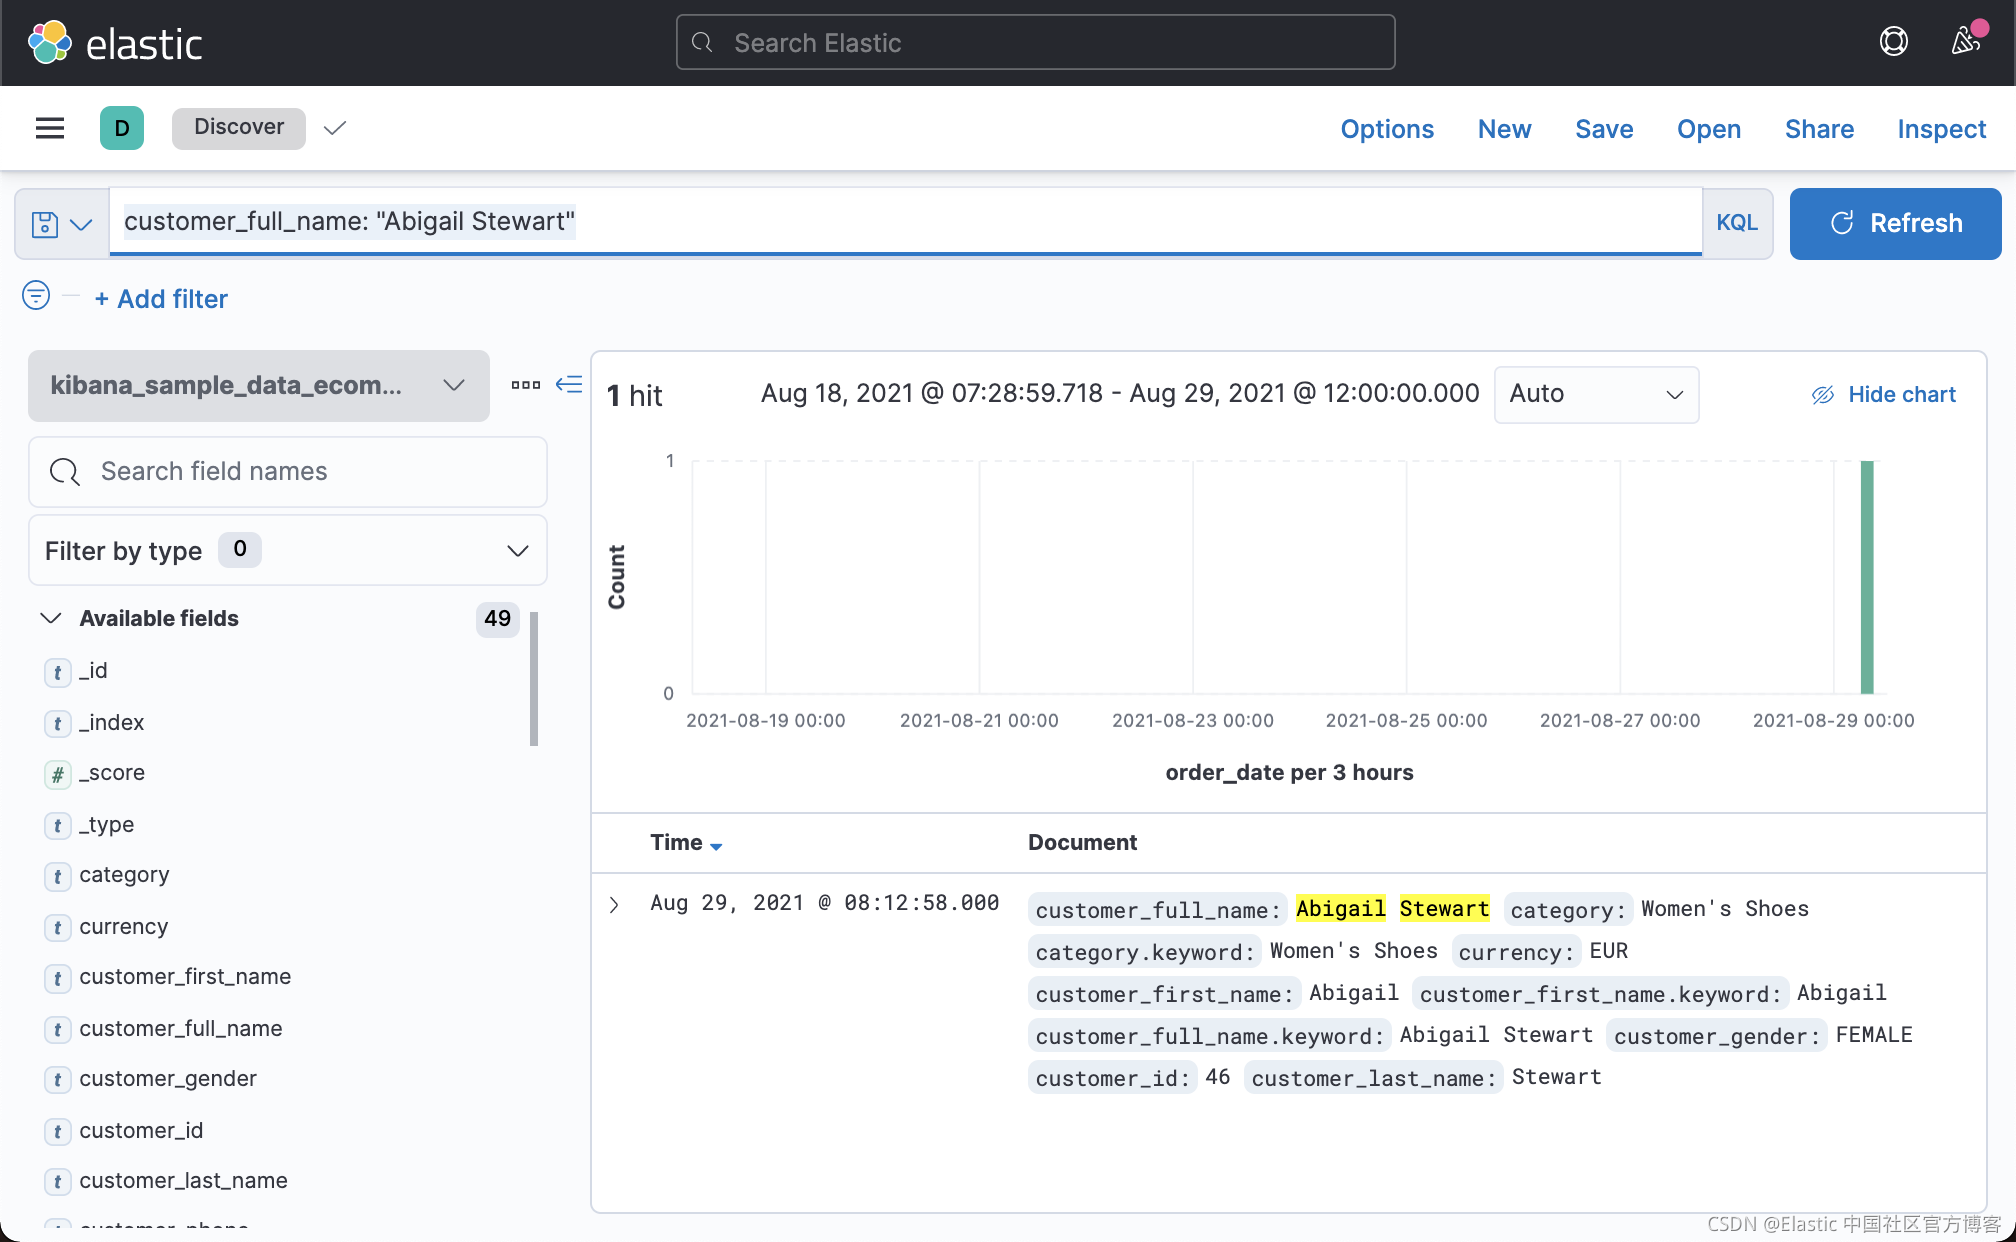Image resolution: width=2016 pixels, height=1242 pixels.
Task: Toggle Time column sort direction
Action: click(716, 846)
